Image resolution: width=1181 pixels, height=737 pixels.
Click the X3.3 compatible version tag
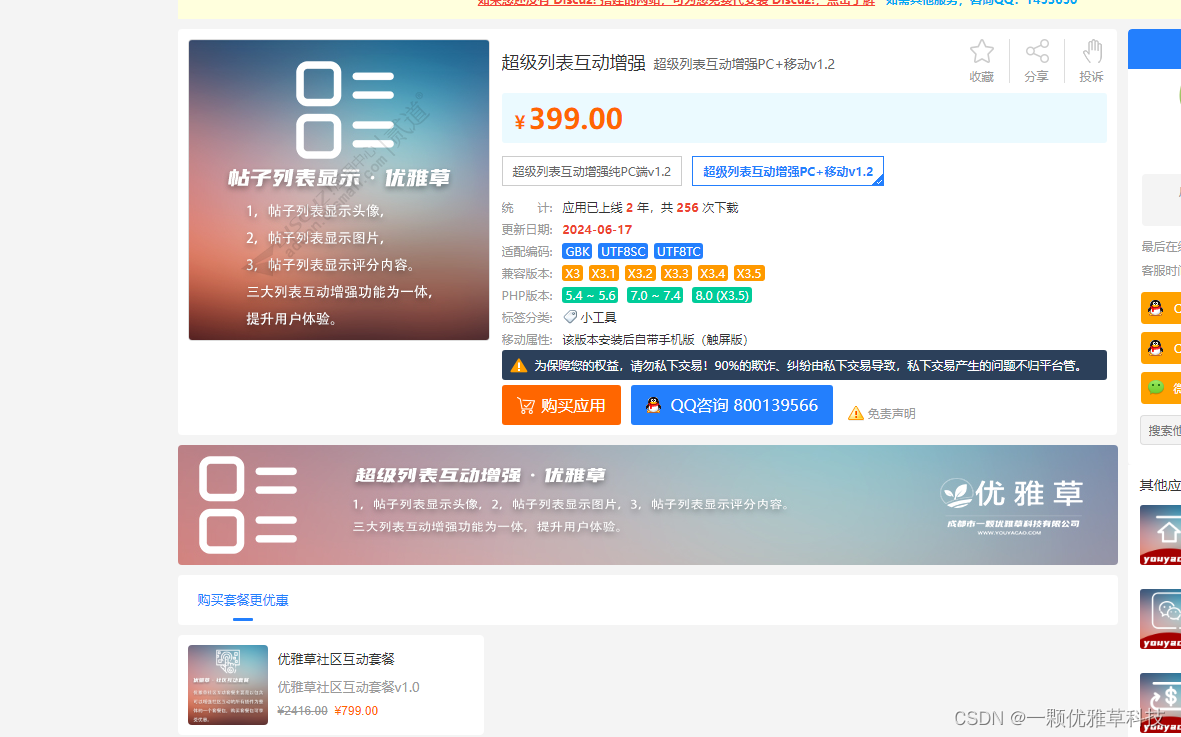[676, 273]
